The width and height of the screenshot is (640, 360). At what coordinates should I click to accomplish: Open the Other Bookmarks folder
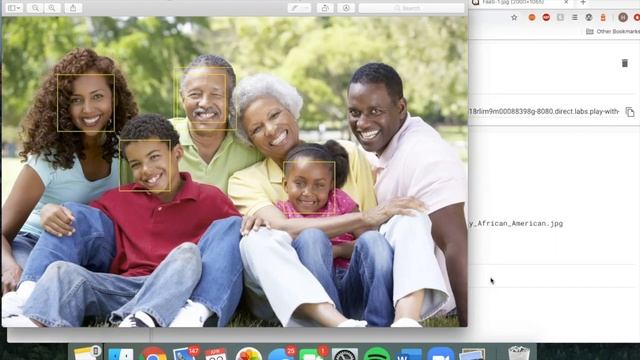click(x=613, y=31)
